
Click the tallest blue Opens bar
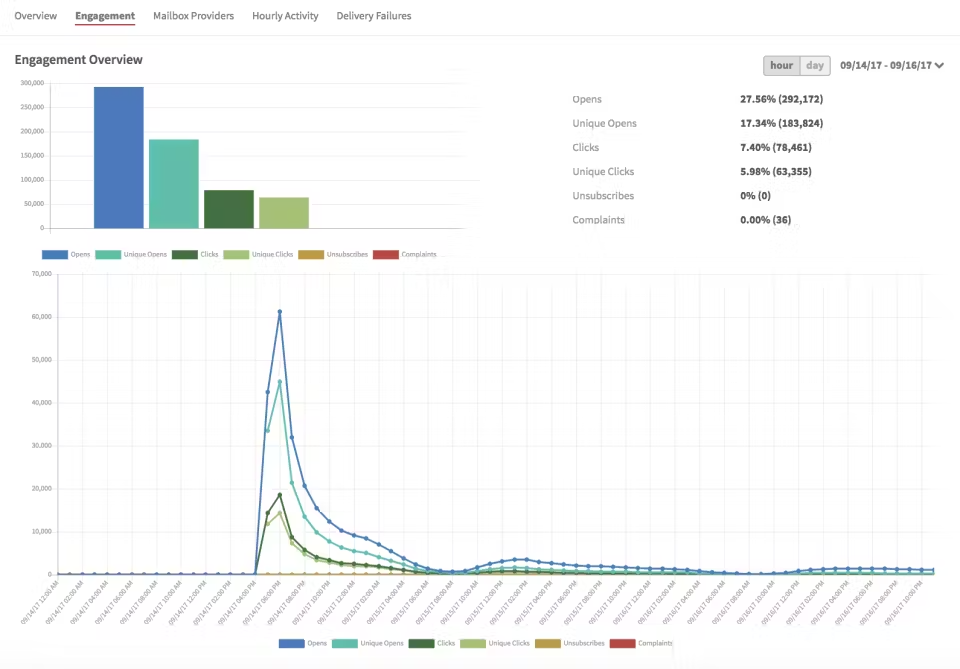[118, 155]
